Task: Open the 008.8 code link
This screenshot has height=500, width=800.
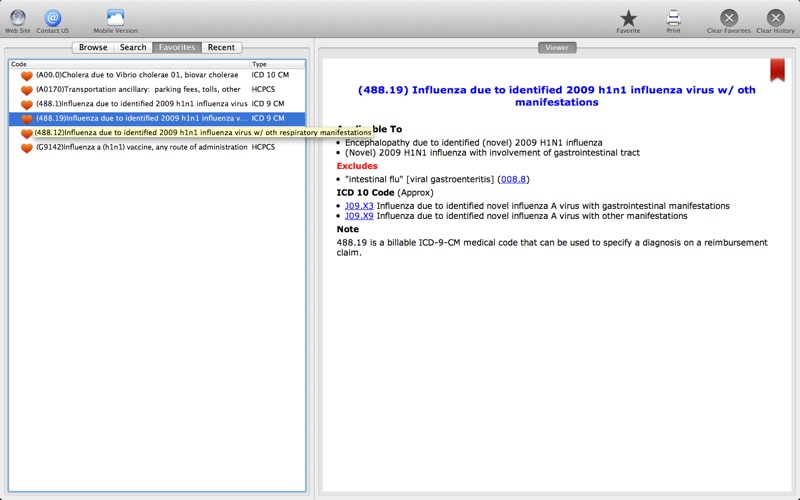Action: point(513,179)
